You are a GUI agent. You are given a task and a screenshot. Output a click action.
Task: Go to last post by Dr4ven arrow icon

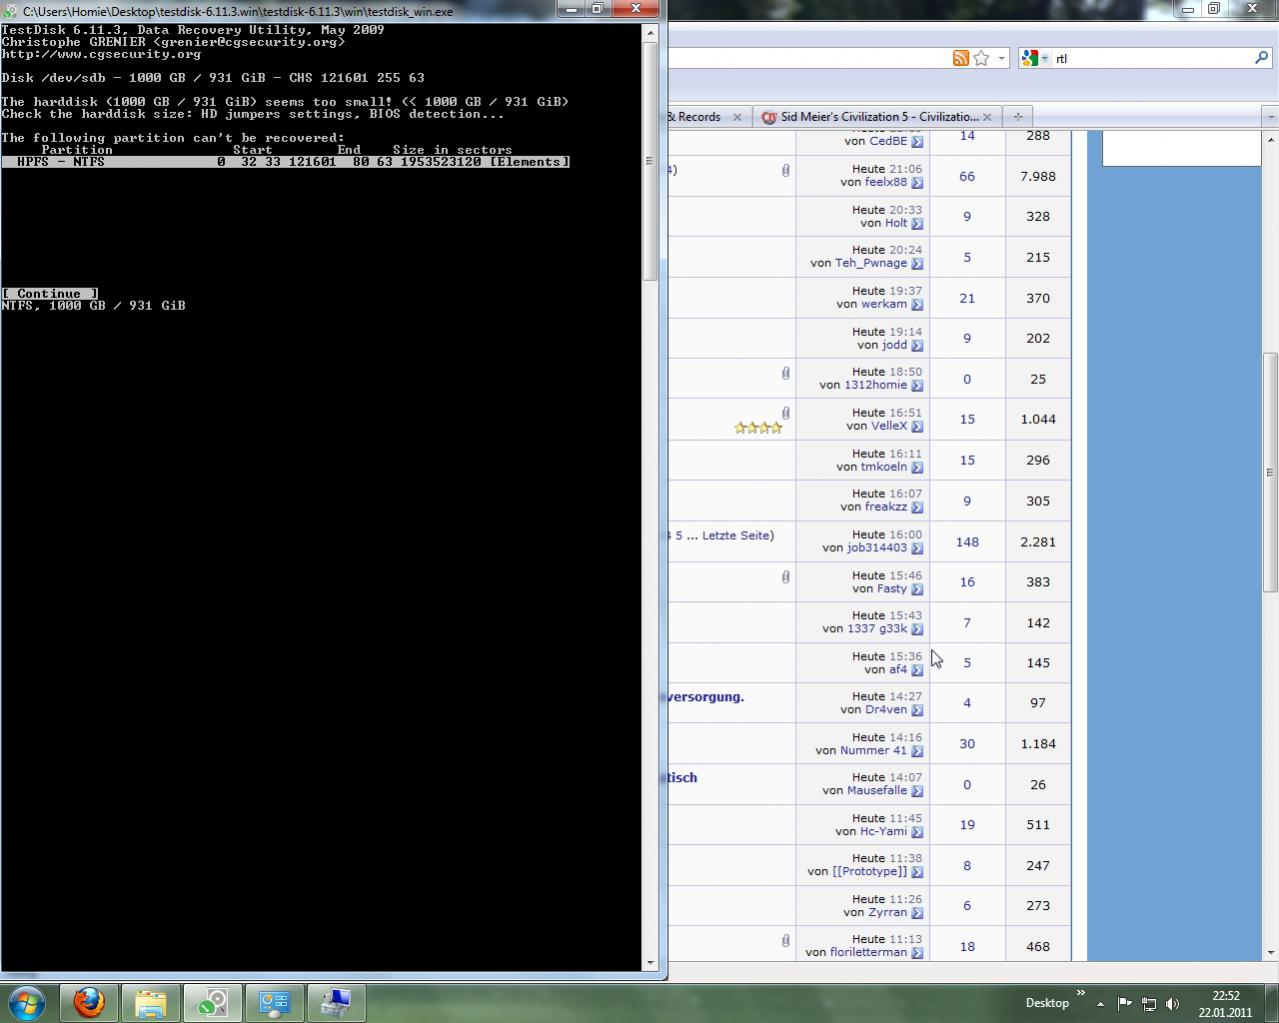coord(917,710)
